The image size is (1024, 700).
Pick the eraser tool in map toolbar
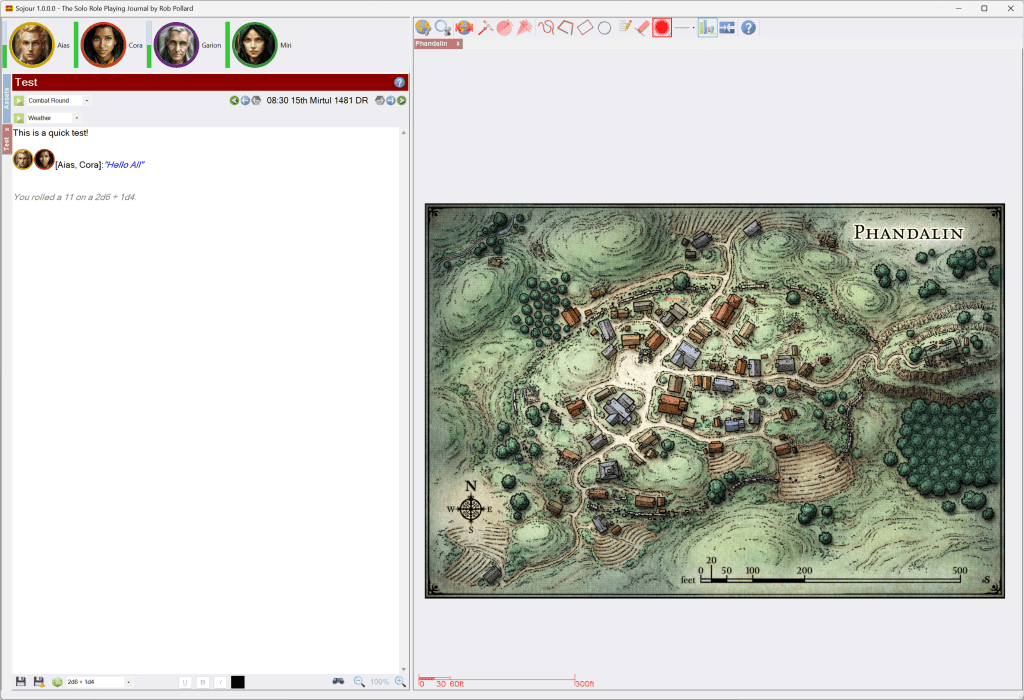pyautogui.click(x=642, y=28)
